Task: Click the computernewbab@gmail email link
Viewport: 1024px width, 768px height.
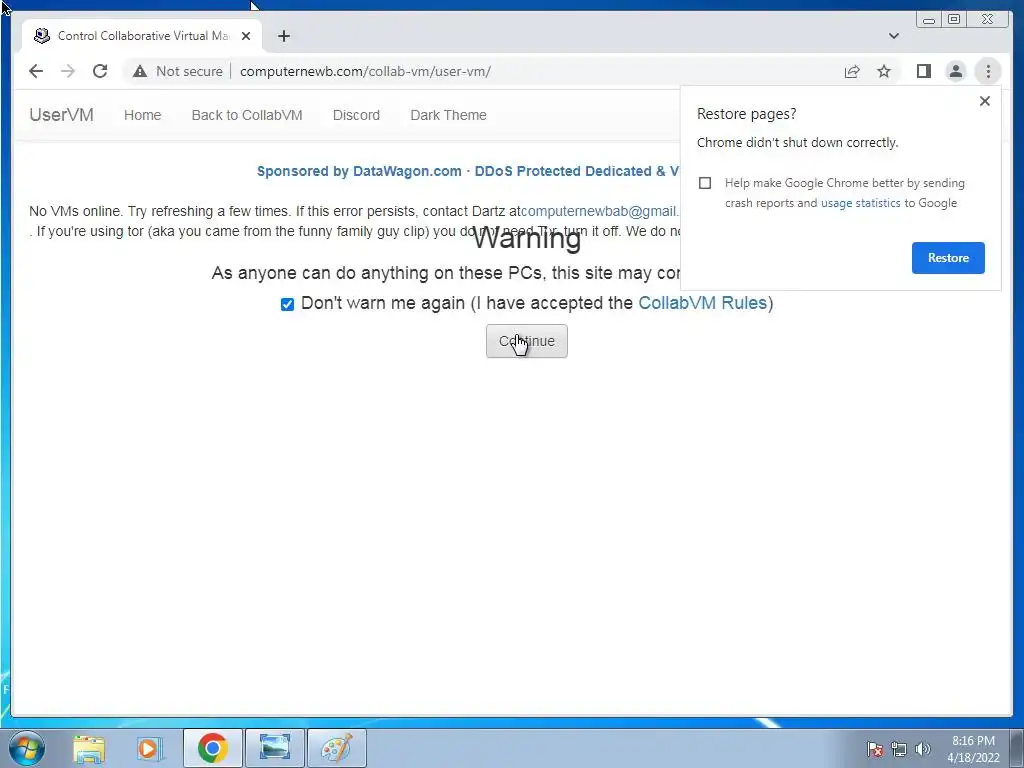Action: pyautogui.click(x=600, y=211)
